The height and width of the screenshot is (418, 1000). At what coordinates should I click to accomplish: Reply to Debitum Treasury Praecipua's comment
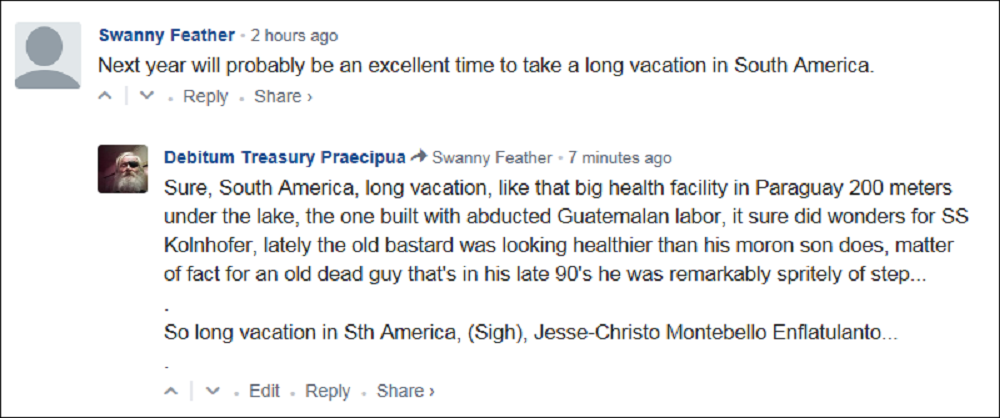click(328, 391)
